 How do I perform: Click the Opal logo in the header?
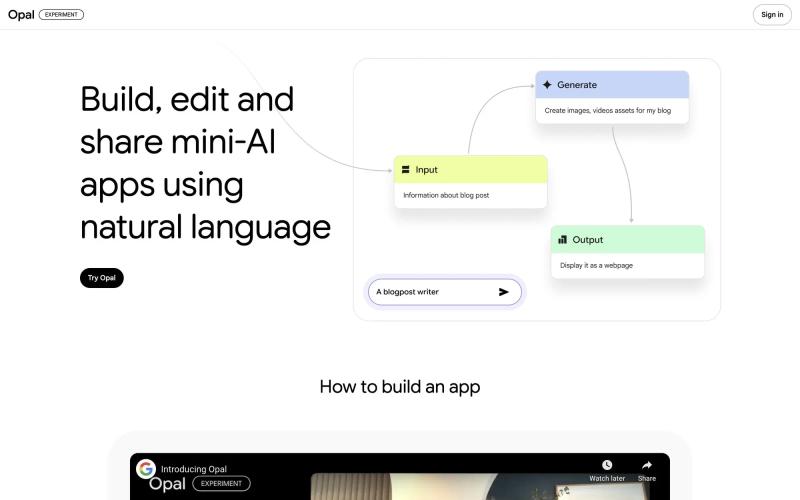(21, 15)
